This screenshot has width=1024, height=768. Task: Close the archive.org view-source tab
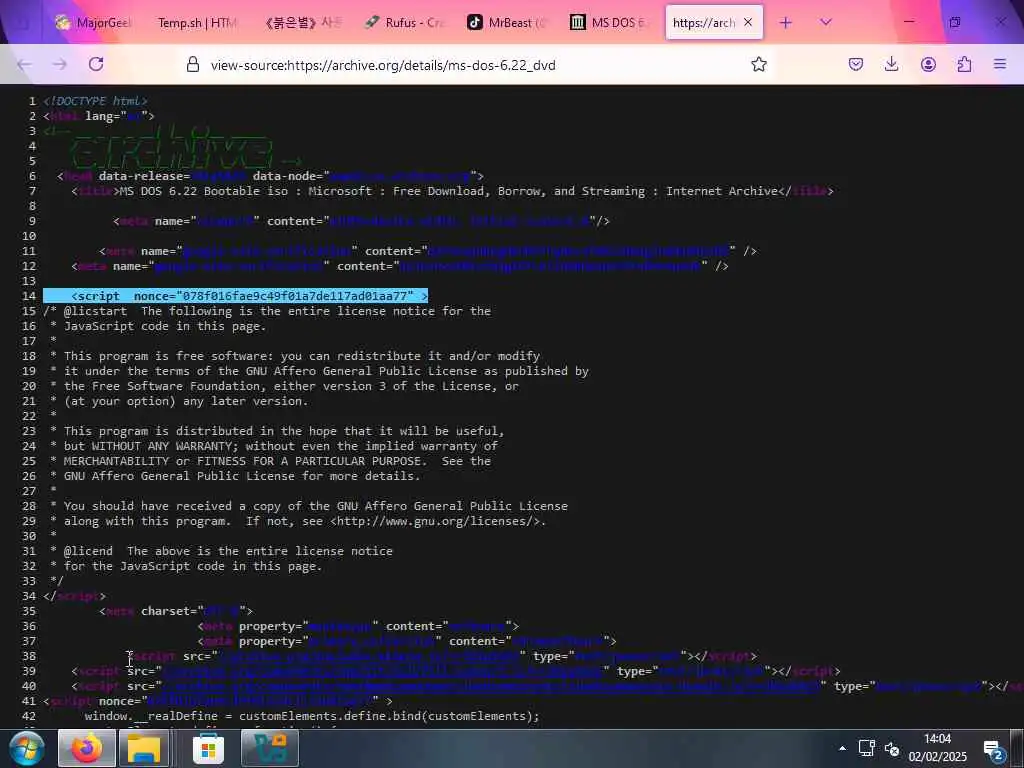point(748,22)
